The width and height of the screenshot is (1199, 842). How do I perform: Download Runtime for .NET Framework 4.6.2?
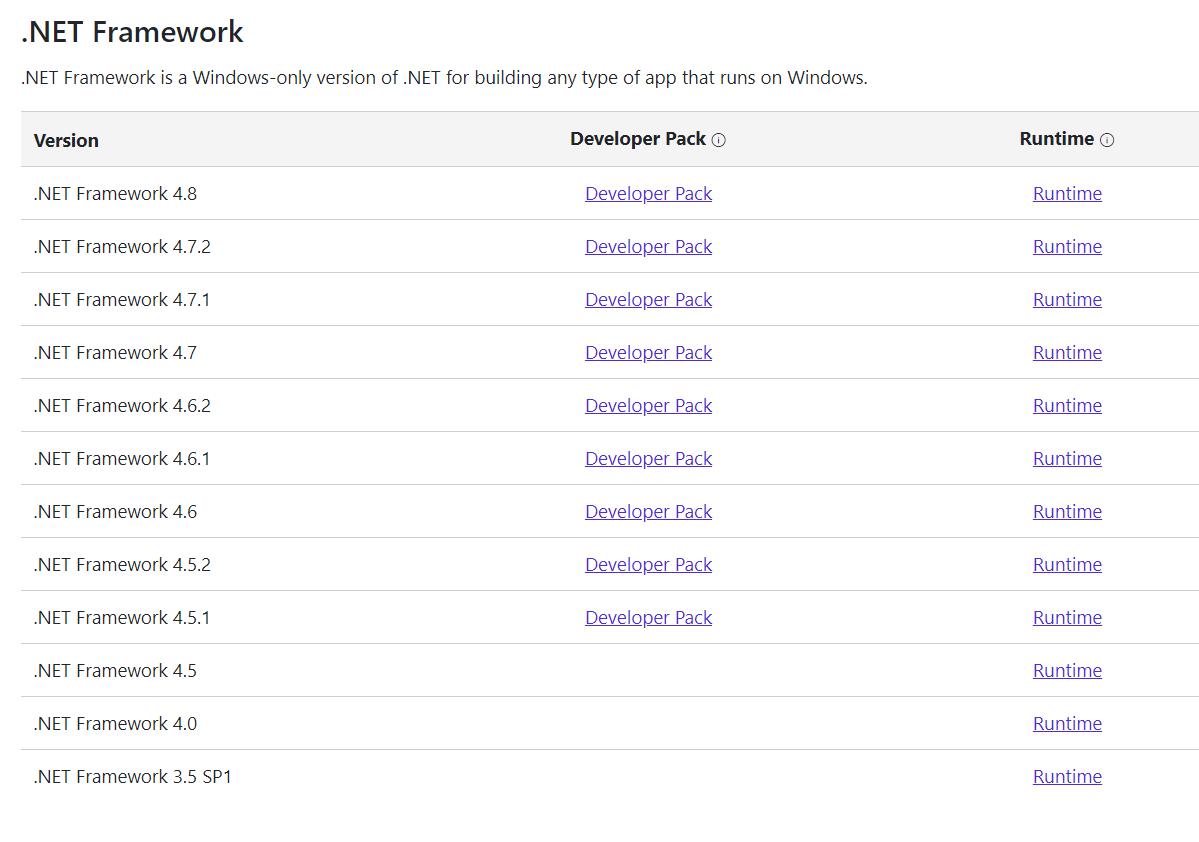tap(1067, 405)
